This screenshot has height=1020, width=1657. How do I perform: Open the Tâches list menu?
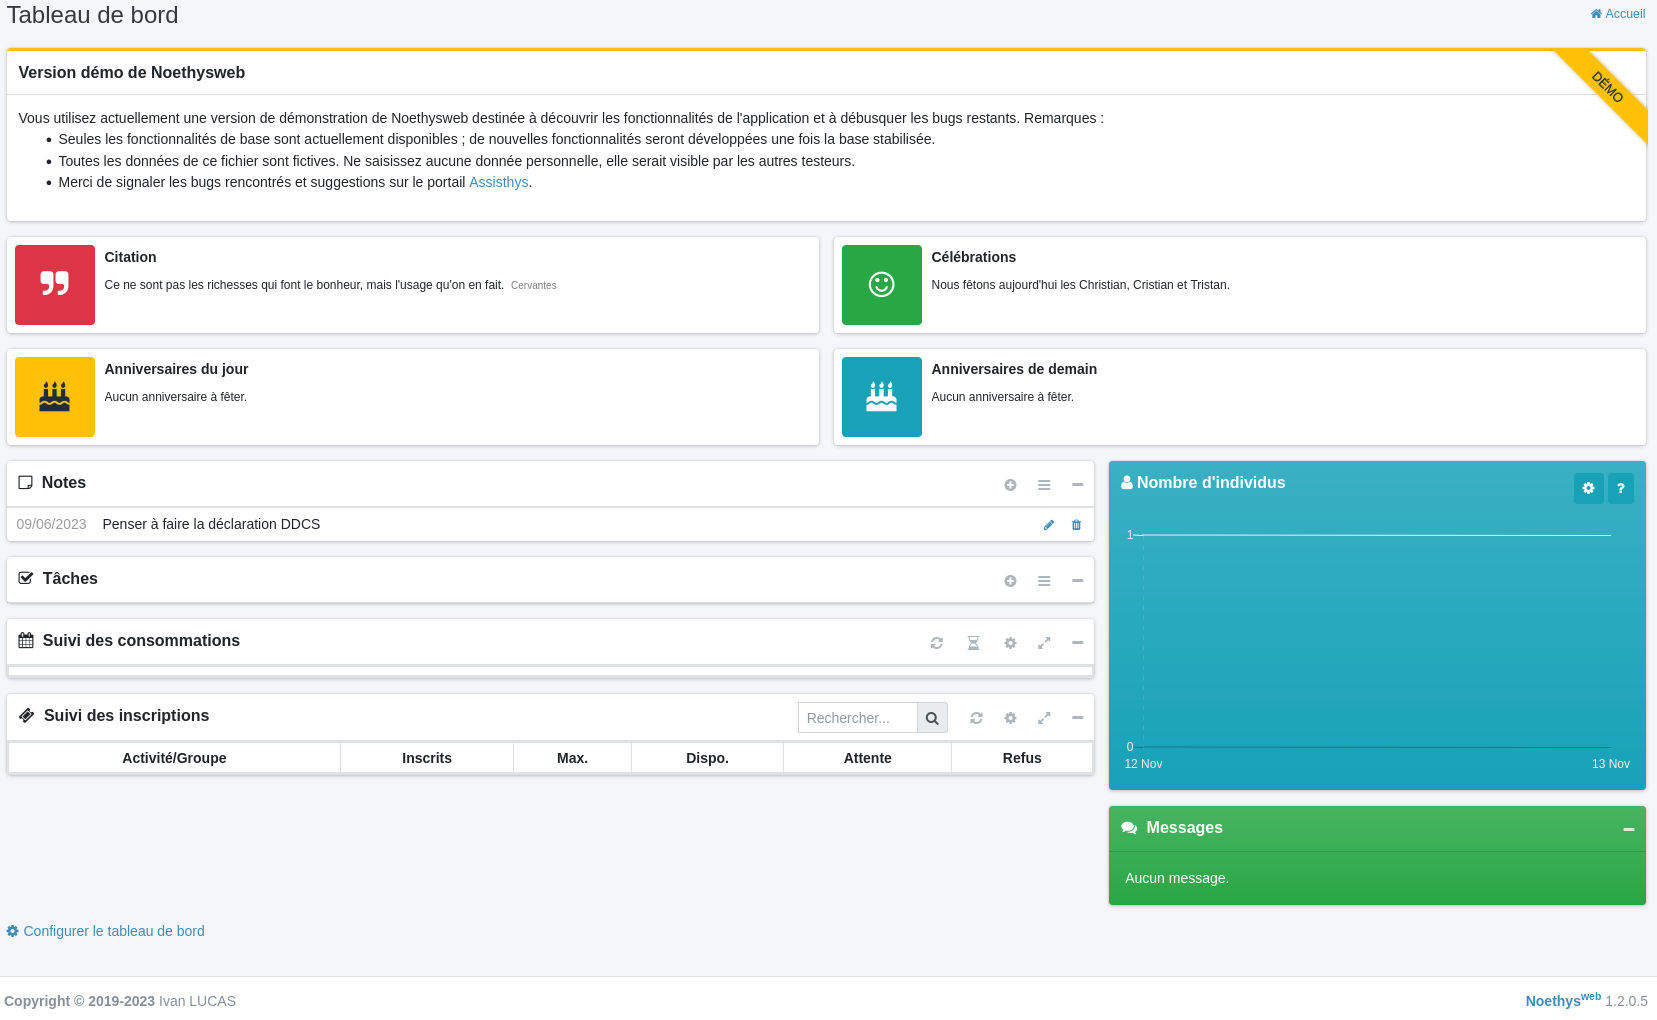click(1044, 581)
